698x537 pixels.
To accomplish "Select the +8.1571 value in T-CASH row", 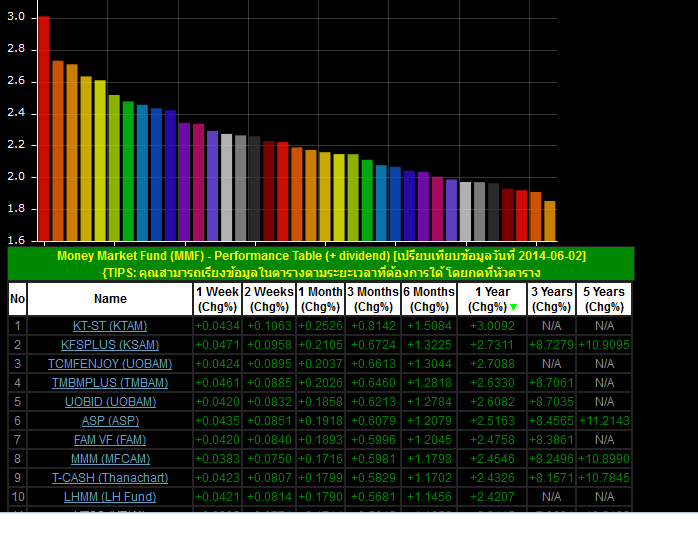I will (x=552, y=478).
